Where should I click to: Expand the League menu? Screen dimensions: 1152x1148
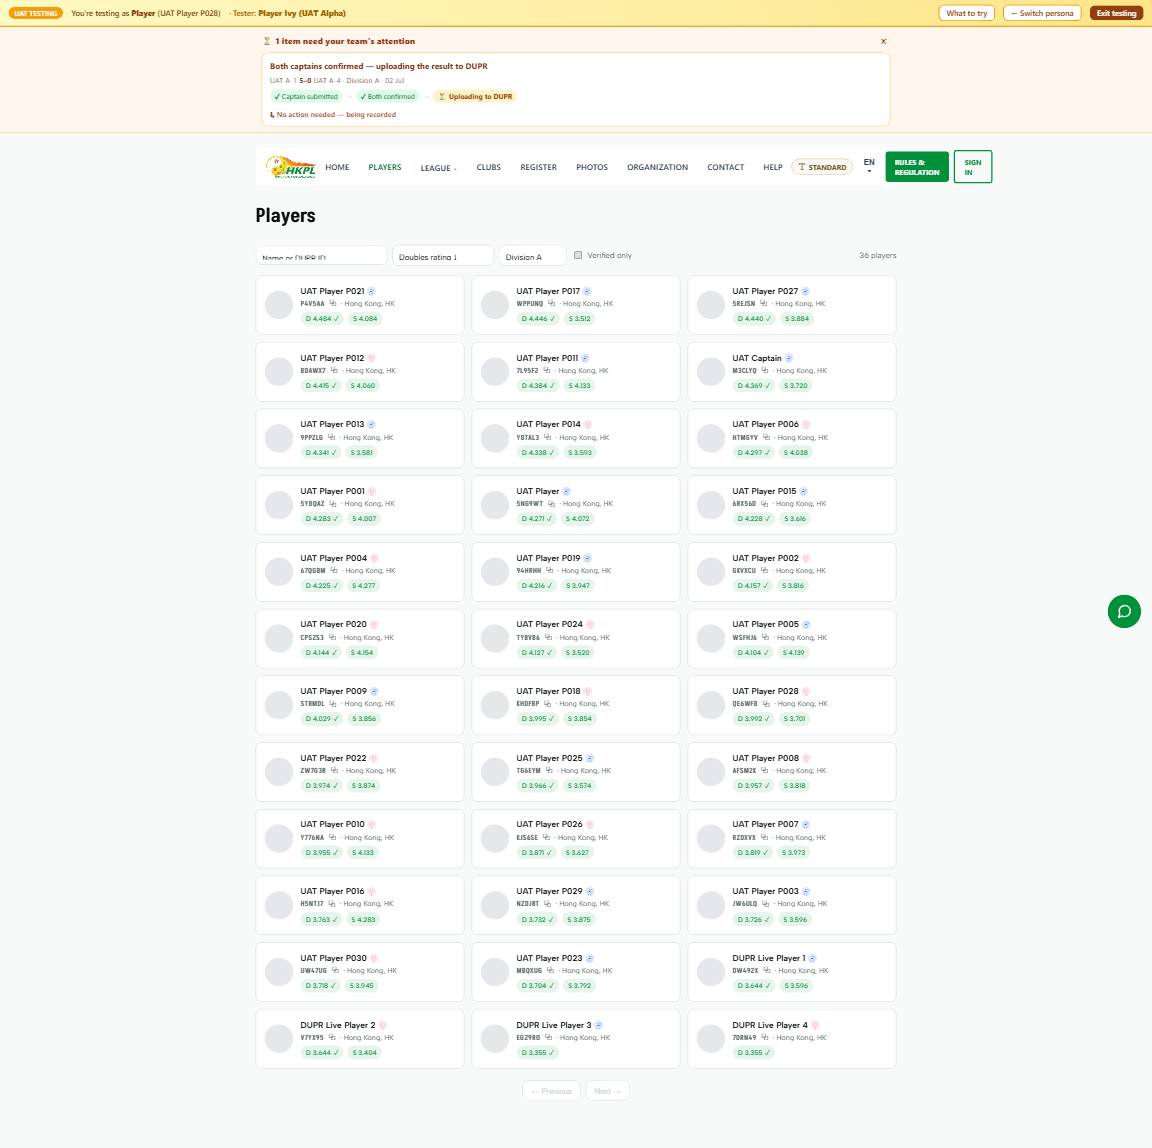tap(438, 168)
